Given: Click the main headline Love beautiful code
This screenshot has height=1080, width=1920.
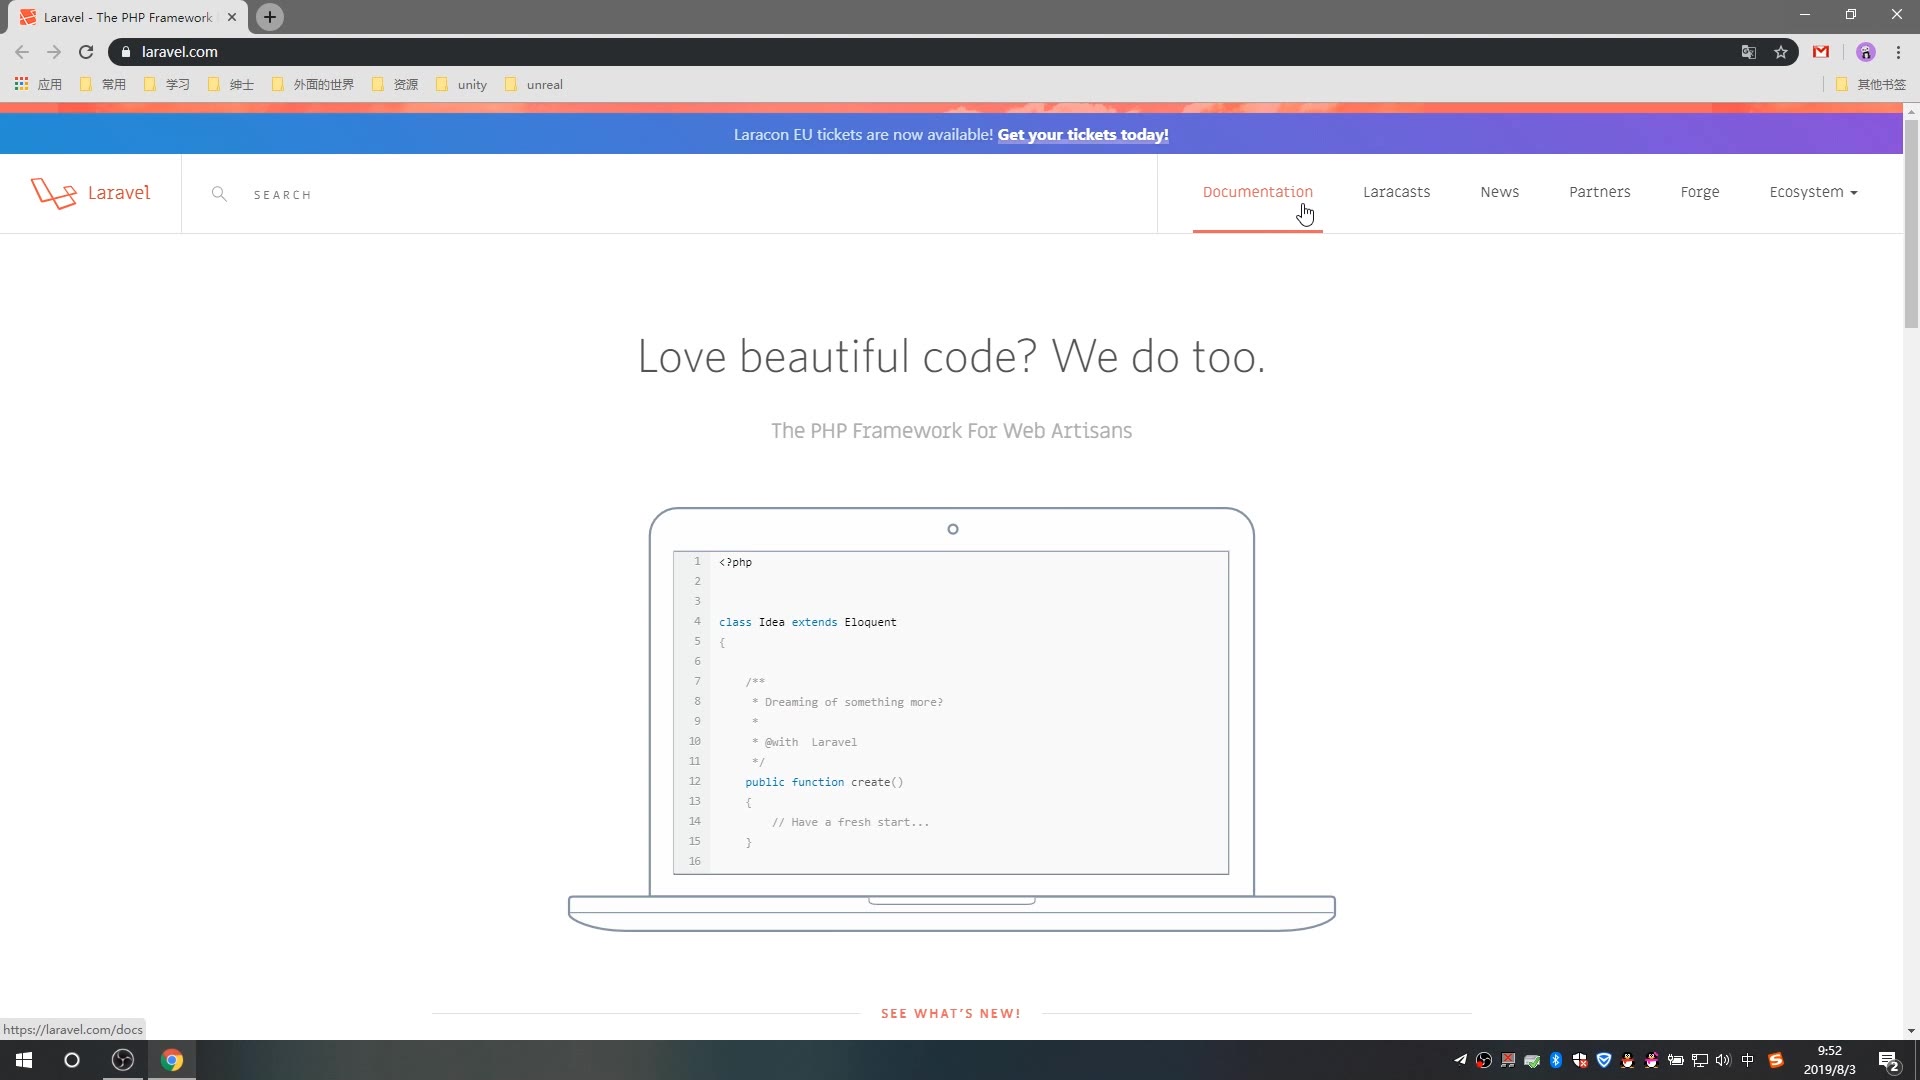Looking at the screenshot, I should pos(951,357).
